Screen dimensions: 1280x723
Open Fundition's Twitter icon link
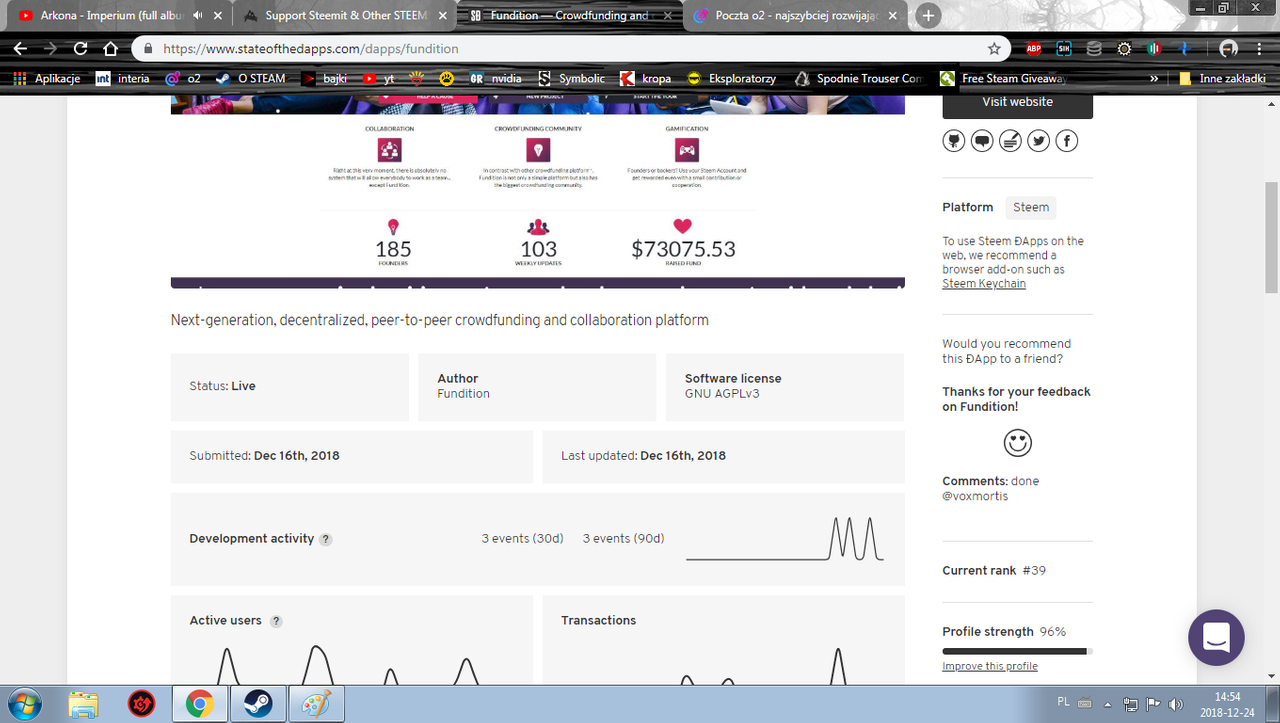[1039, 141]
